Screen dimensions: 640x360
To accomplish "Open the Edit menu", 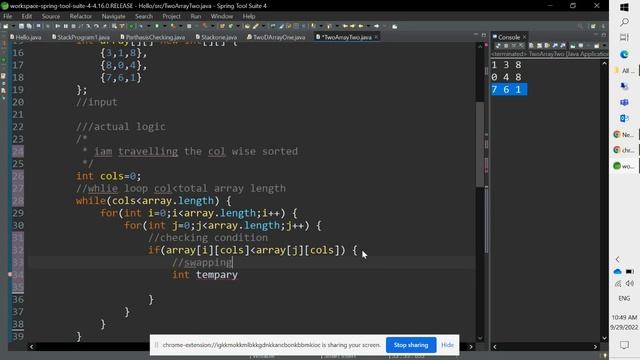I will [x=27, y=16].
